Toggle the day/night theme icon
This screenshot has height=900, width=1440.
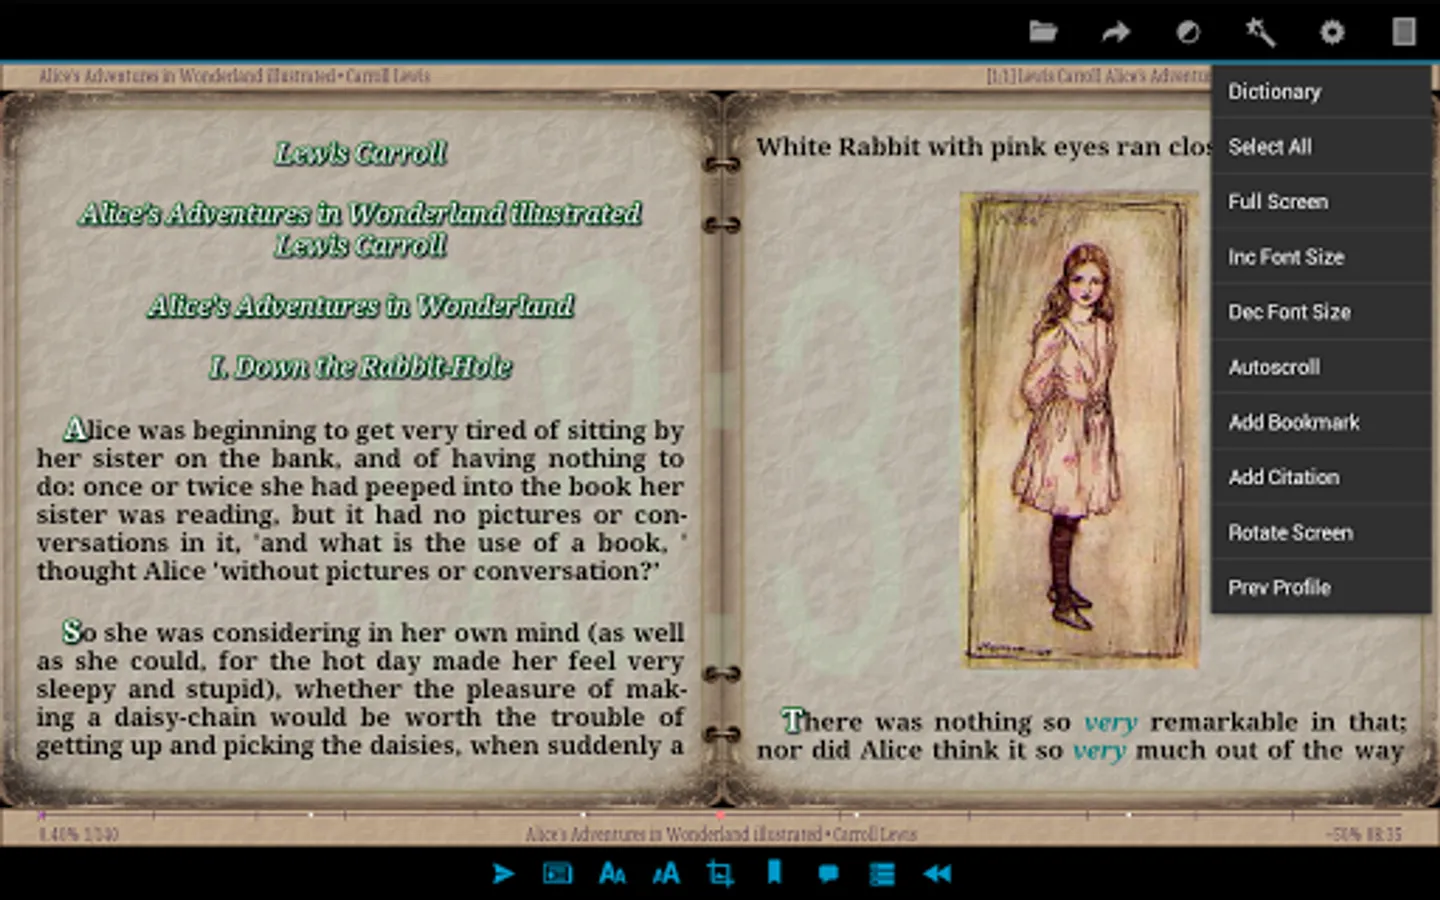1188,32
